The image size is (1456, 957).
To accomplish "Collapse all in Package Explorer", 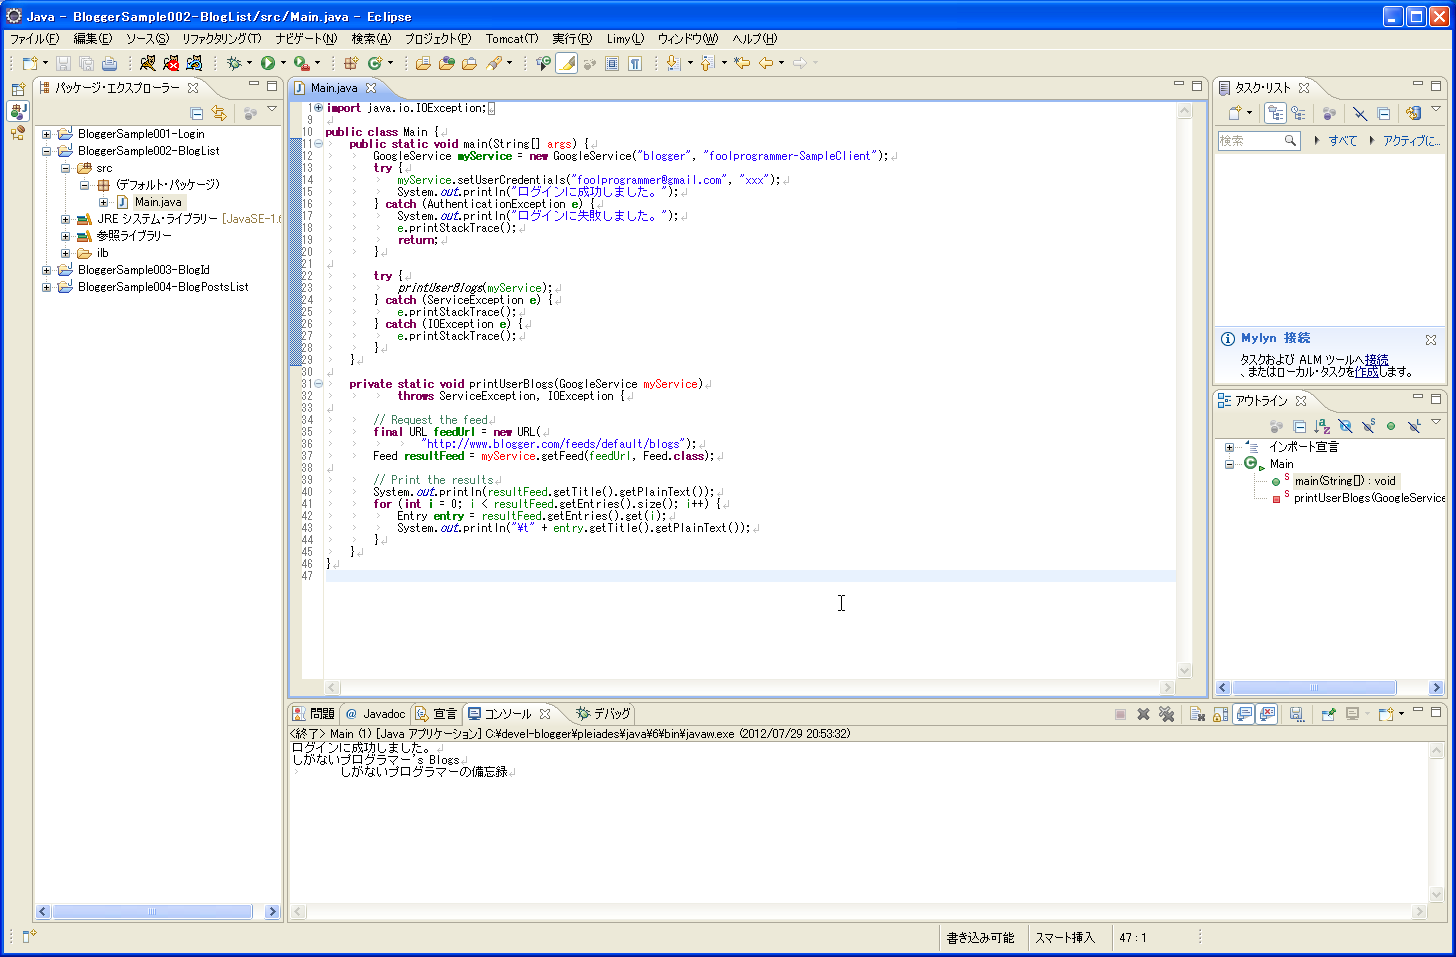I will (197, 113).
